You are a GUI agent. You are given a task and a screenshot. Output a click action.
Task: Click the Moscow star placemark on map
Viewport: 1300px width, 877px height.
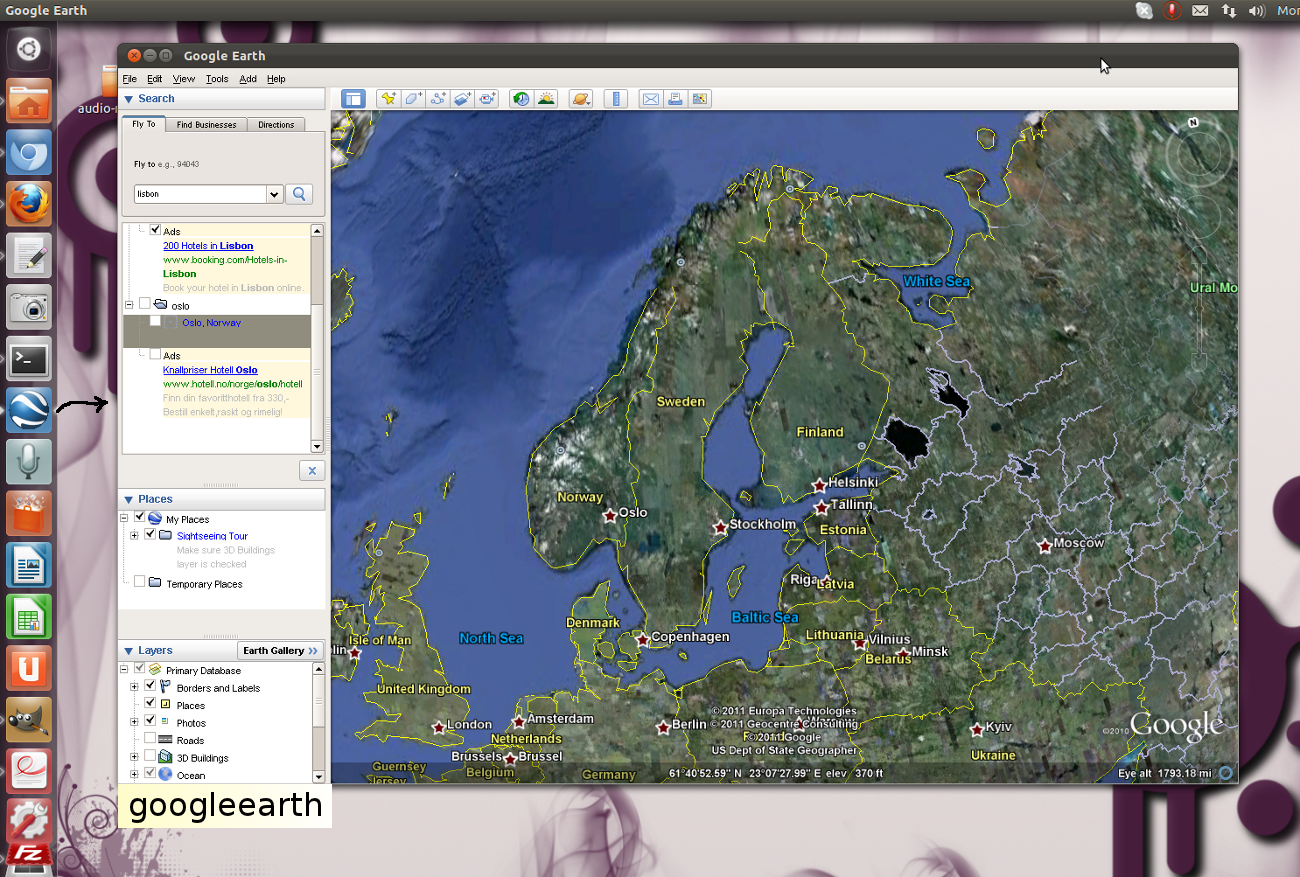[x=1045, y=546]
